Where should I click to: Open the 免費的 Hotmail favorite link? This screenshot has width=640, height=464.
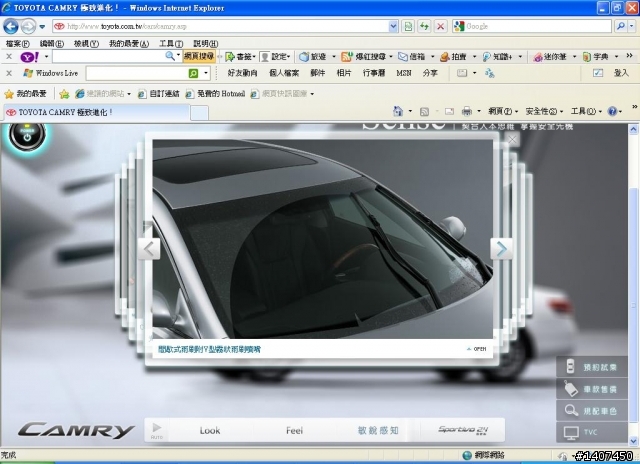[x=215, y=94]
